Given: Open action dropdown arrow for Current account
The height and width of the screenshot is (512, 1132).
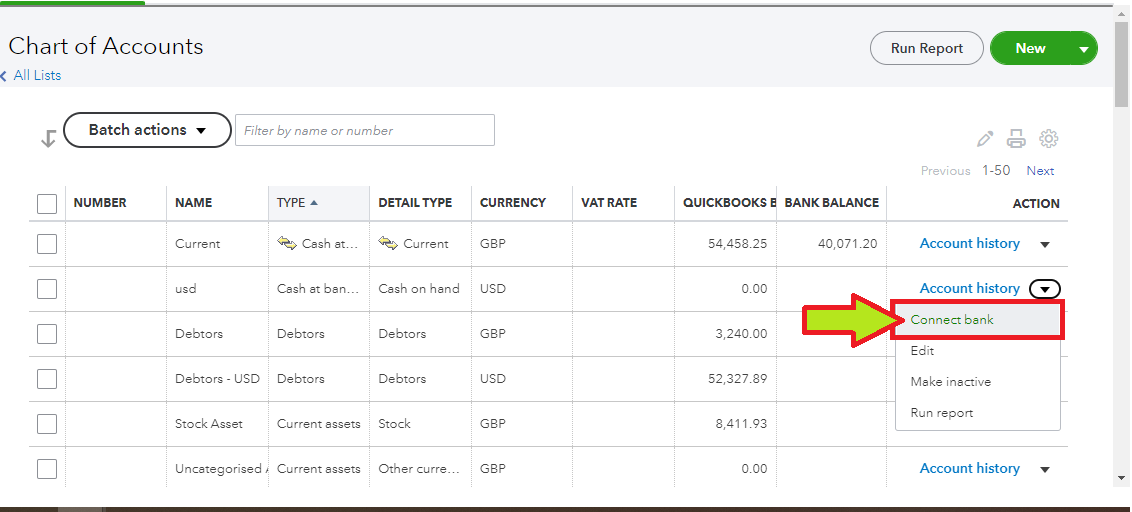Looking at the screenshot, I should tap(1045, 244).
